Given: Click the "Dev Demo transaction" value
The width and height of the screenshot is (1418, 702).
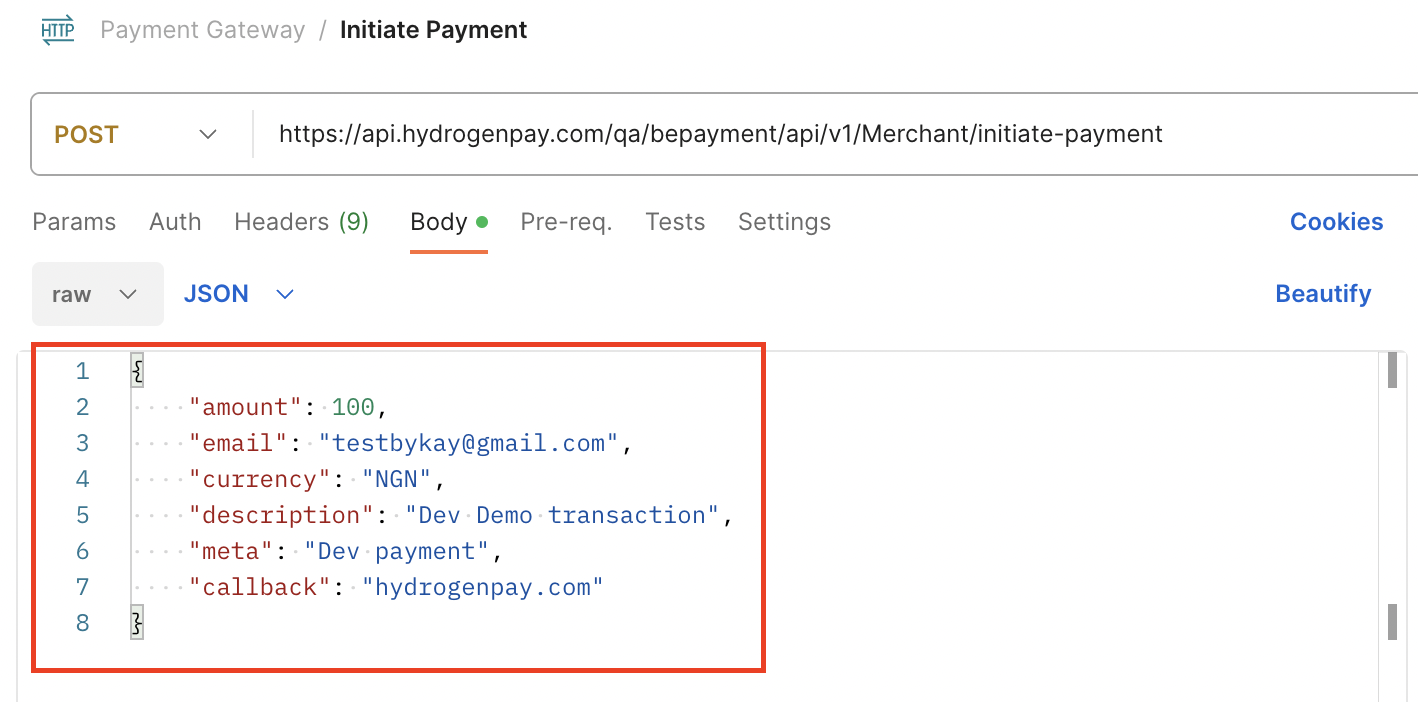Looking at the screenshot, I should click(x=563, y=515).
